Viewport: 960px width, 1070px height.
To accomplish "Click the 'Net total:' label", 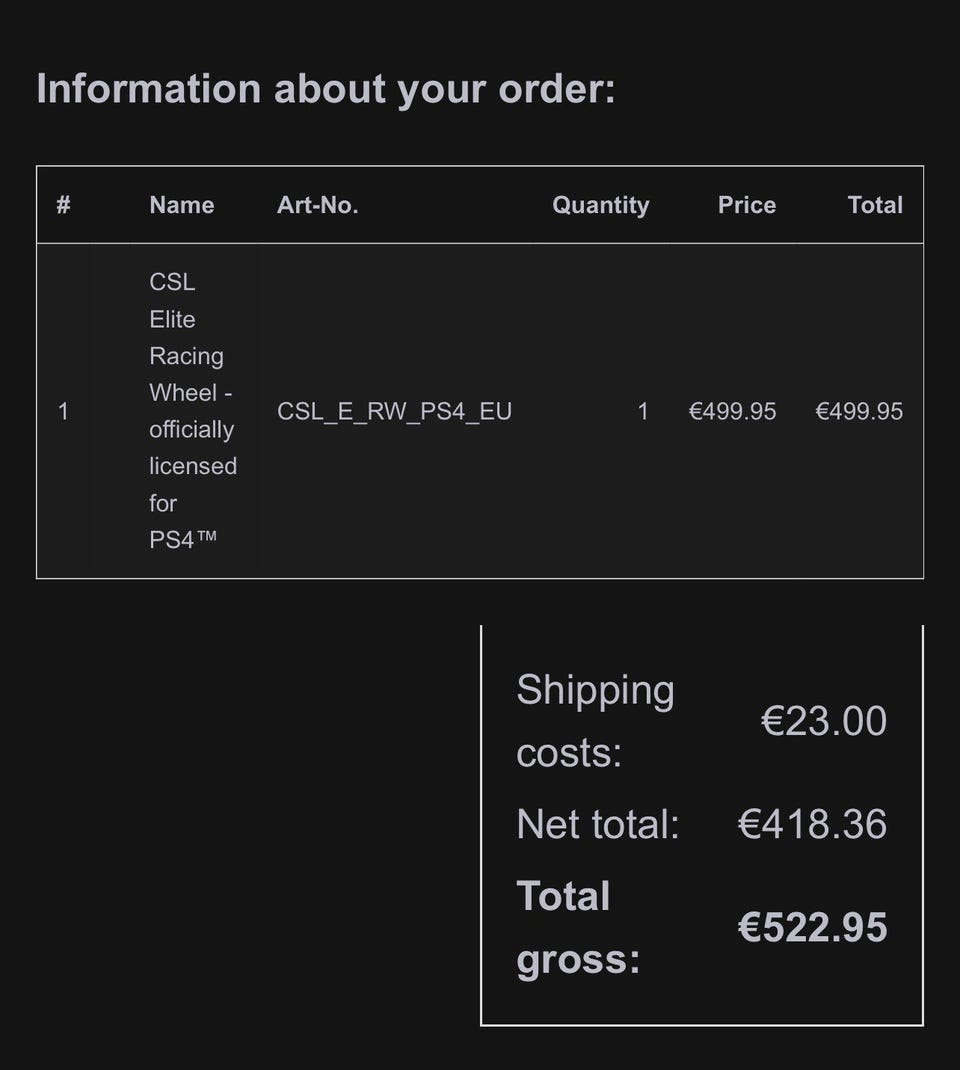I will (597, 824).
